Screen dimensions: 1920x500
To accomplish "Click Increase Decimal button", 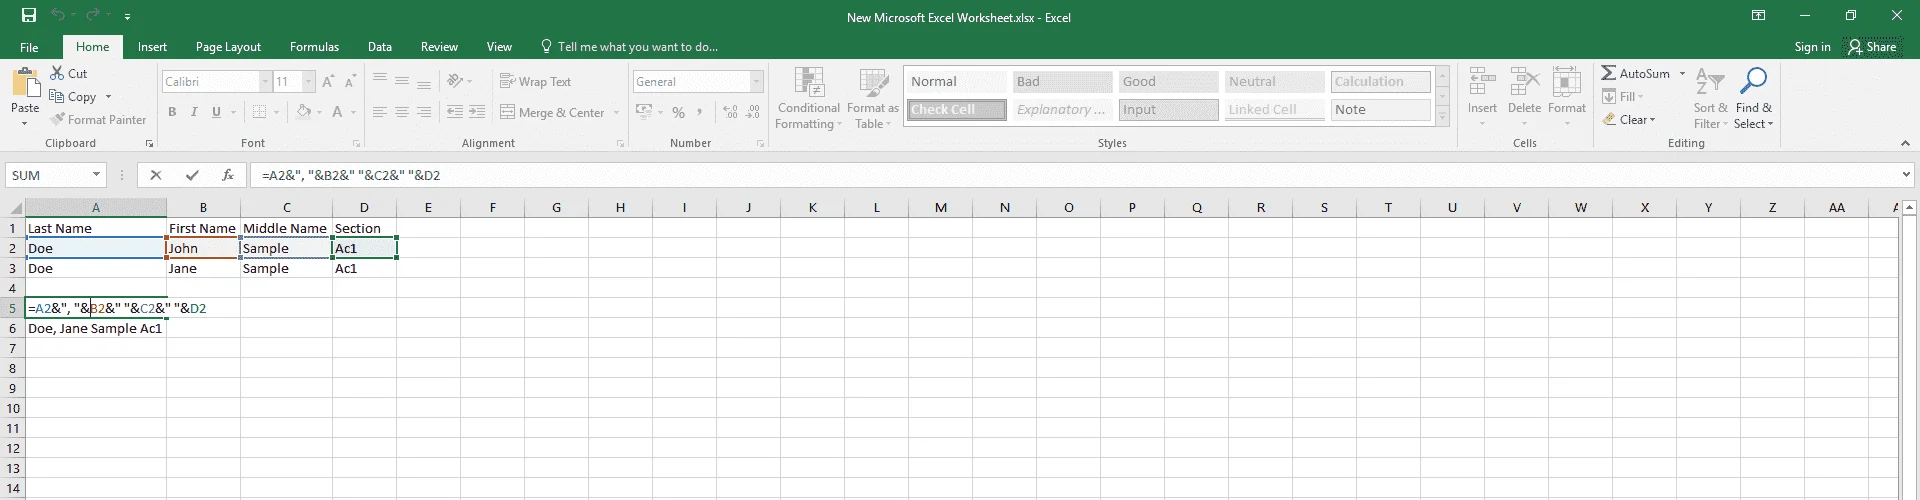I will click(x=730, y=112).
